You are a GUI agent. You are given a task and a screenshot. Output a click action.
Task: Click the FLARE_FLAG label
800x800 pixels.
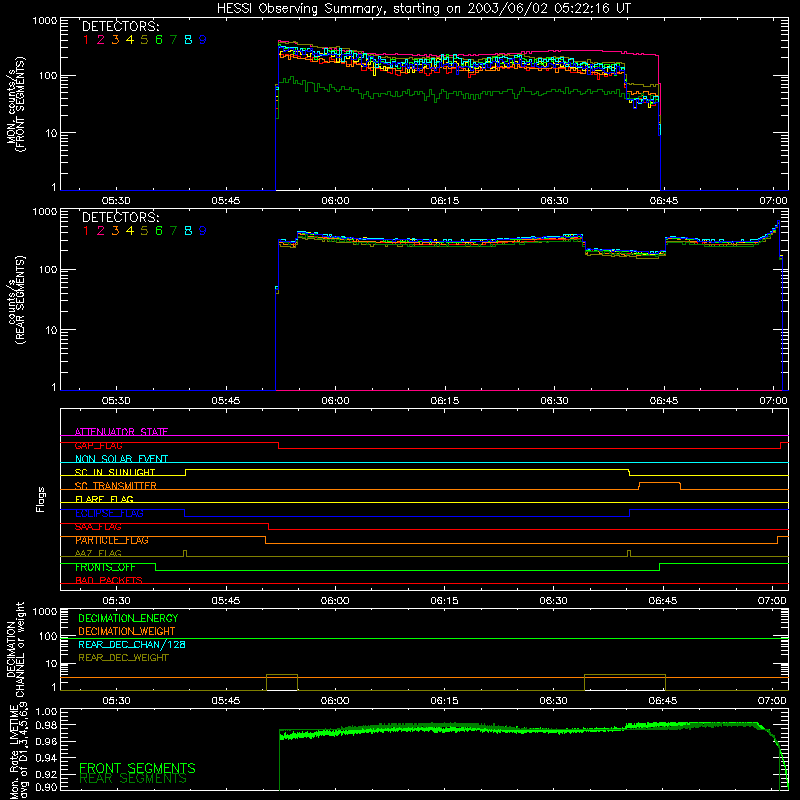coord(104,499)
